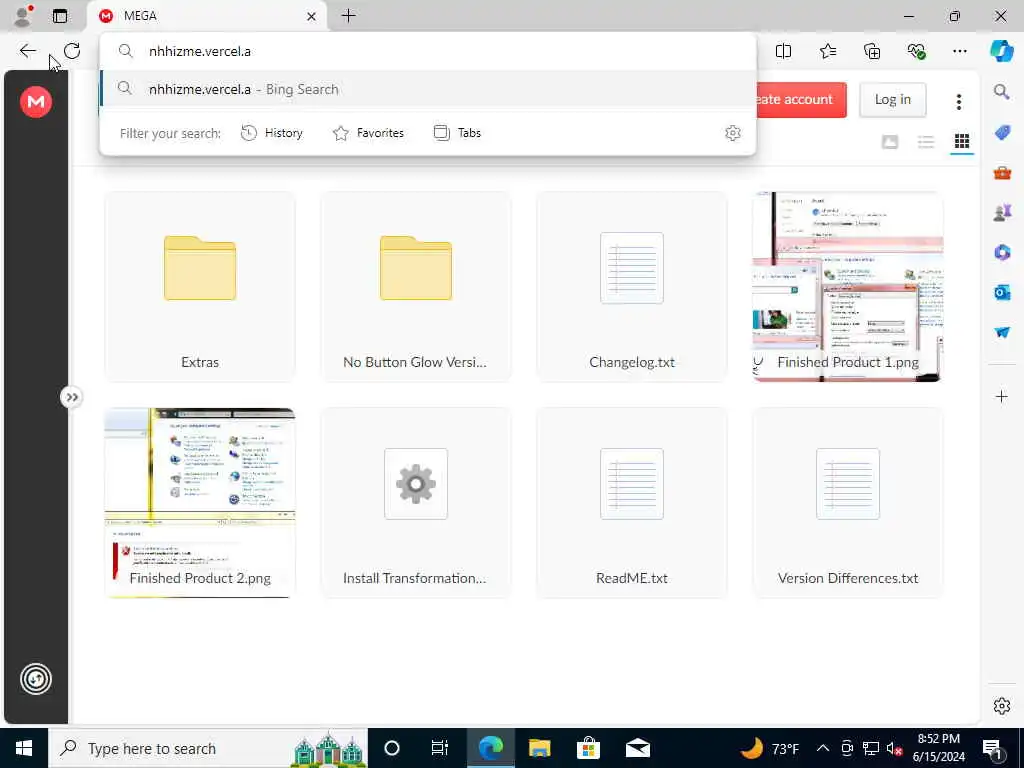Click the taskbar search box
The height and width of the screenshot is (768, 1024).
click(x=208, y=748)
